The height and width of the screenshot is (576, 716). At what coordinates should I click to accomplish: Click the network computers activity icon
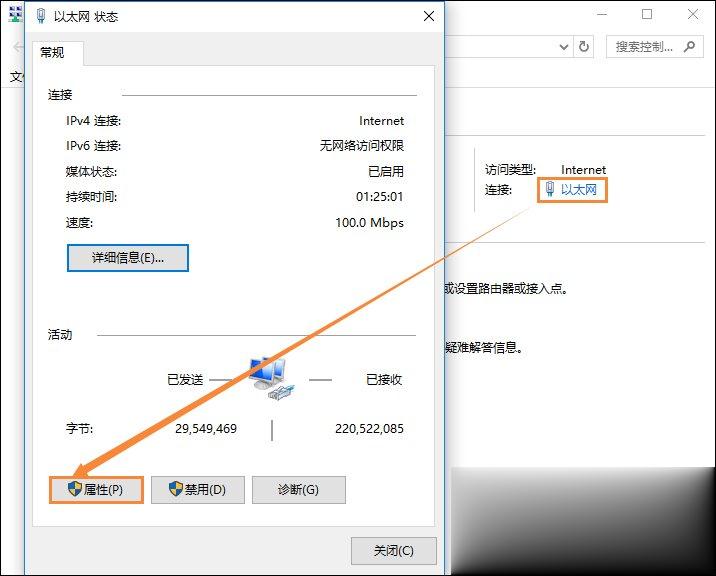272,379
